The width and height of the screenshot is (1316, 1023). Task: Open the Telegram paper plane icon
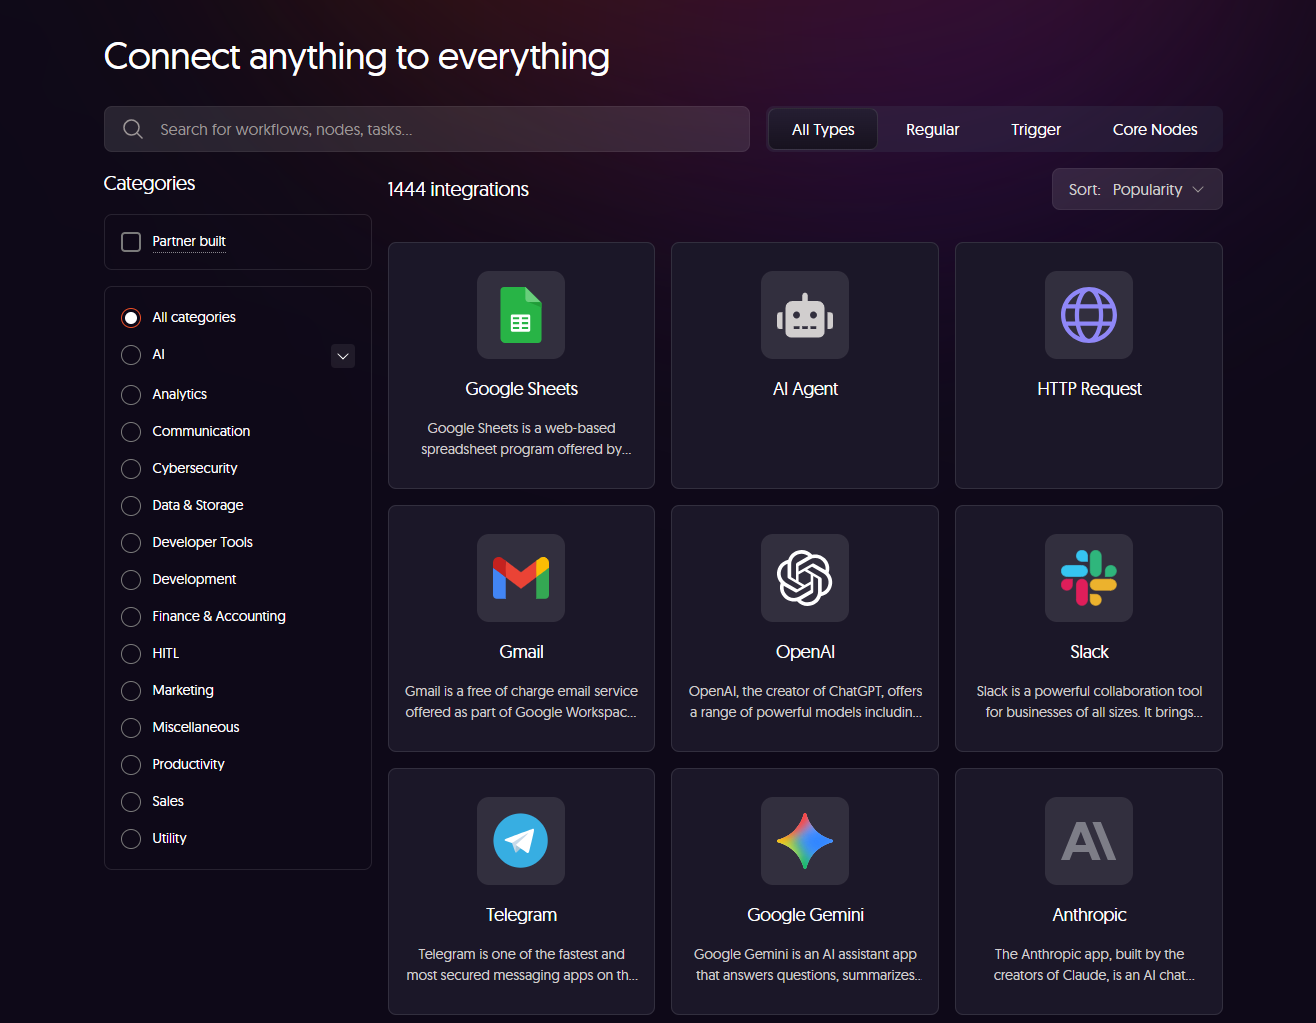pyautogui.click(x=520, y=841)
